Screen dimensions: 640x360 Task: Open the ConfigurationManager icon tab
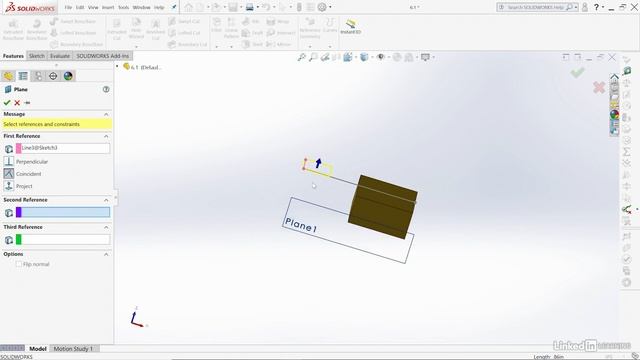[x=38, y=76]
